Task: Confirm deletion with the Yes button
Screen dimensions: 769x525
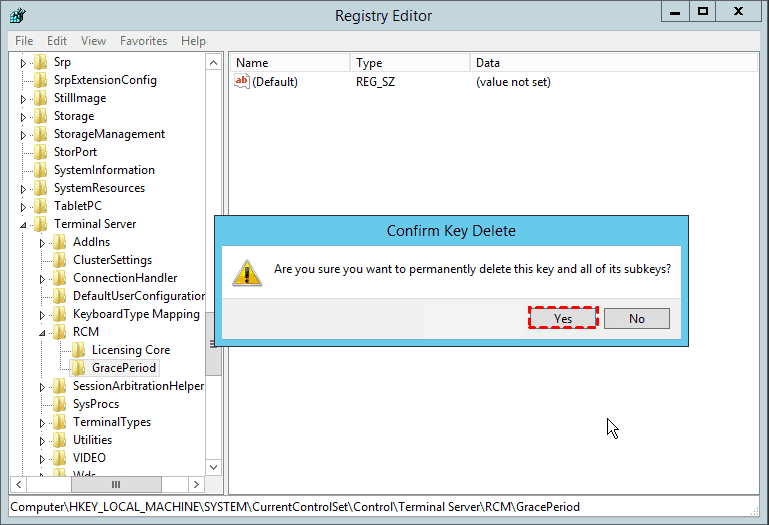Action: (563, 318)
